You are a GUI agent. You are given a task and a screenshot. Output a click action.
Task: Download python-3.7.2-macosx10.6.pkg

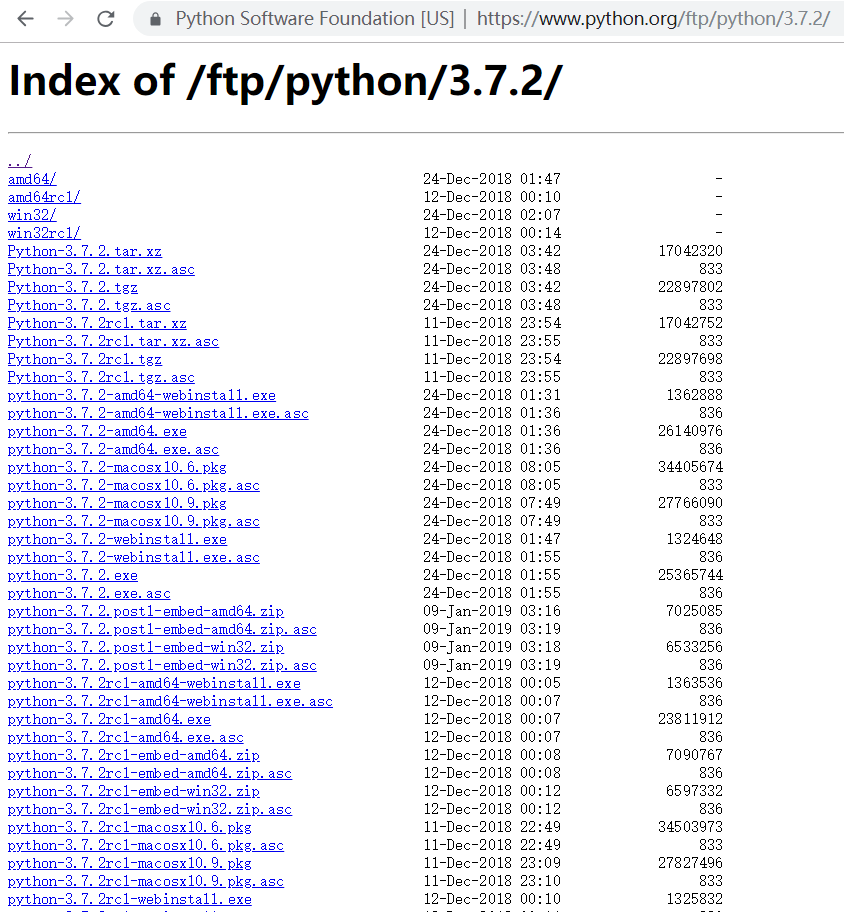[x=117, y=467]
